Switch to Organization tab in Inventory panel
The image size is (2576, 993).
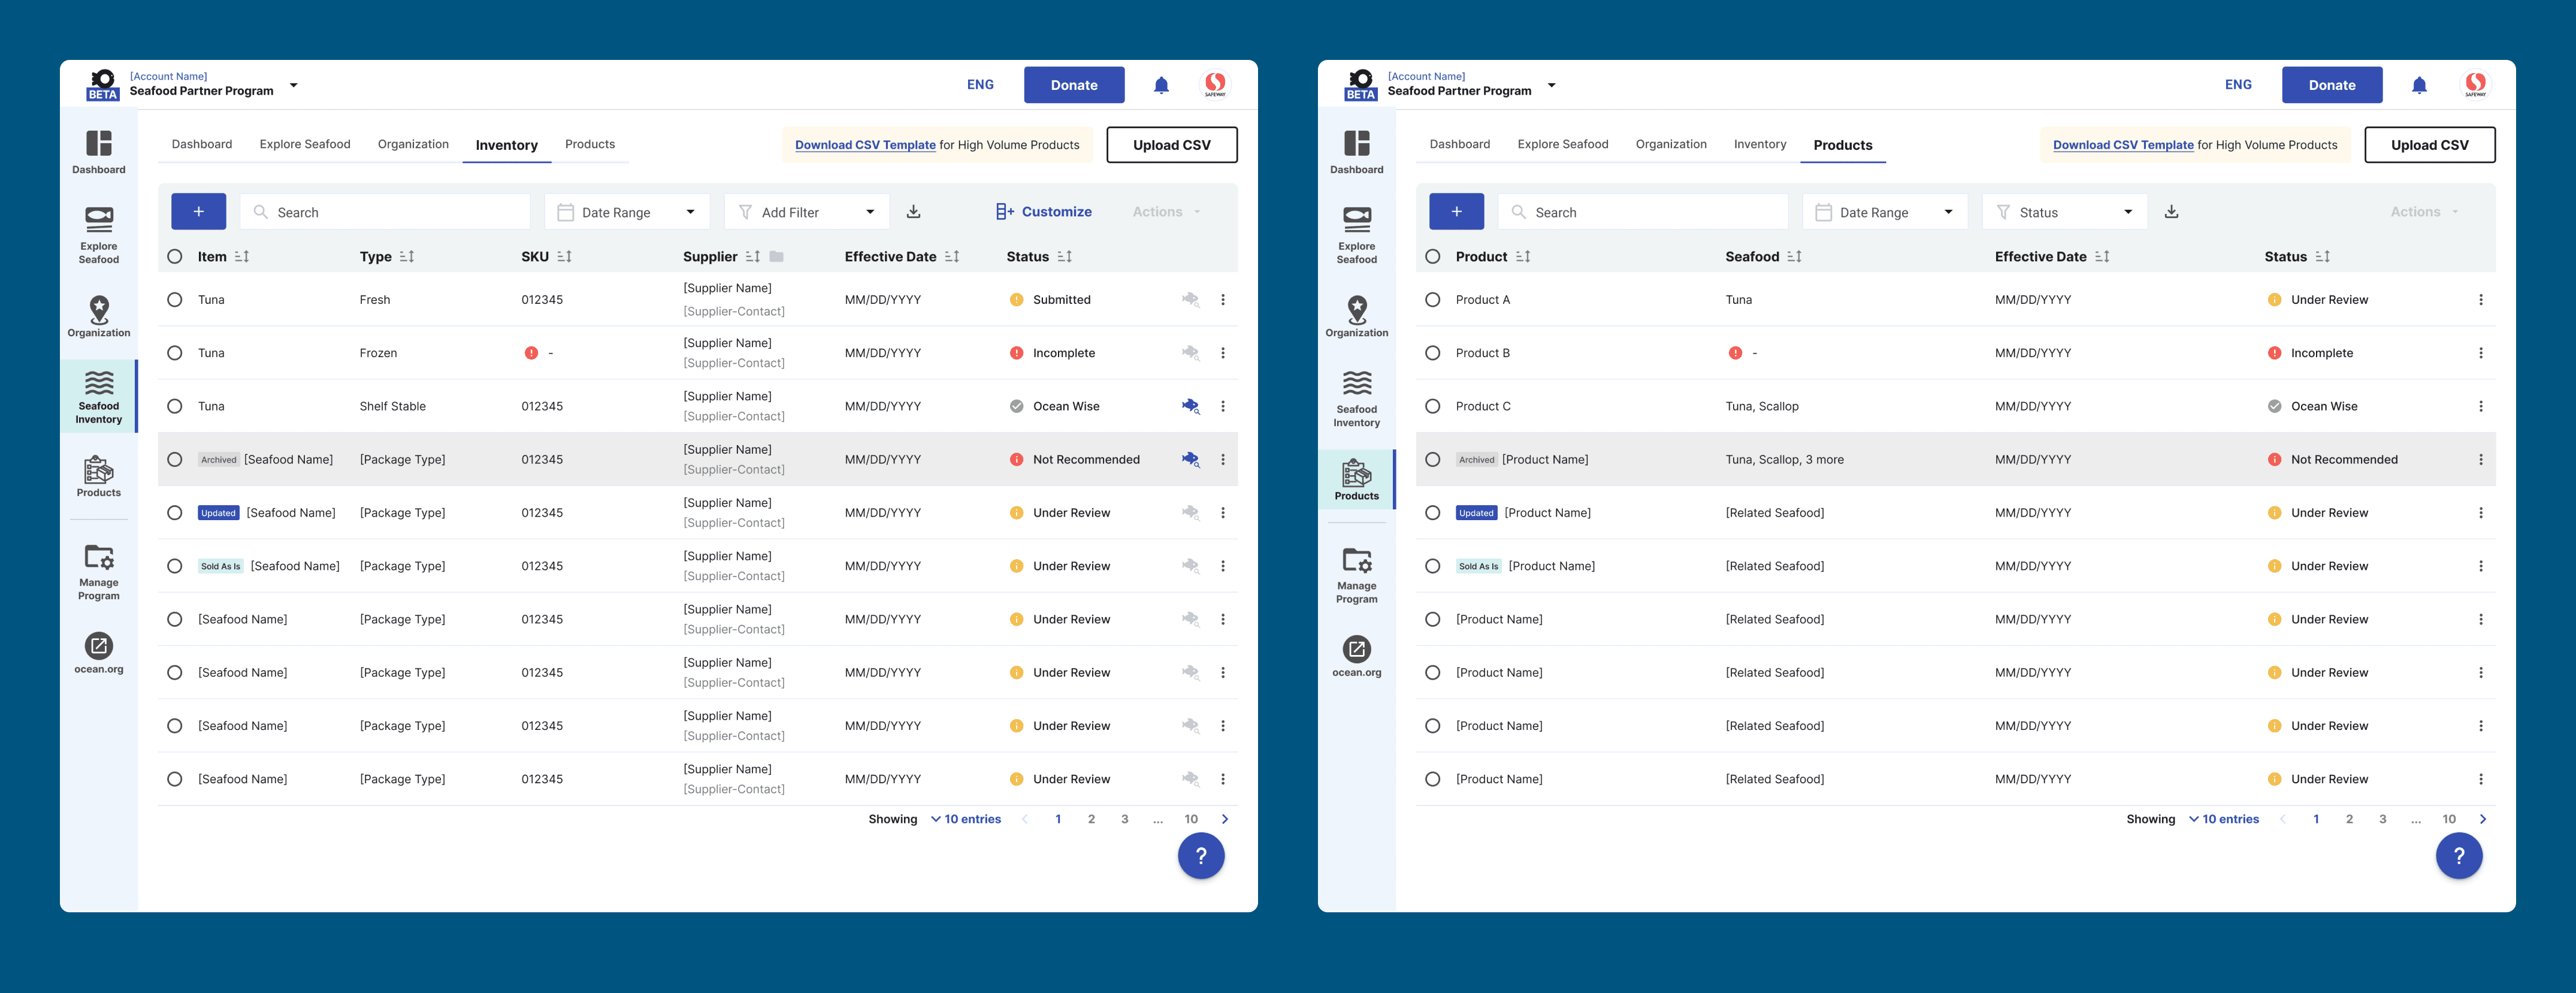(413, 144)
